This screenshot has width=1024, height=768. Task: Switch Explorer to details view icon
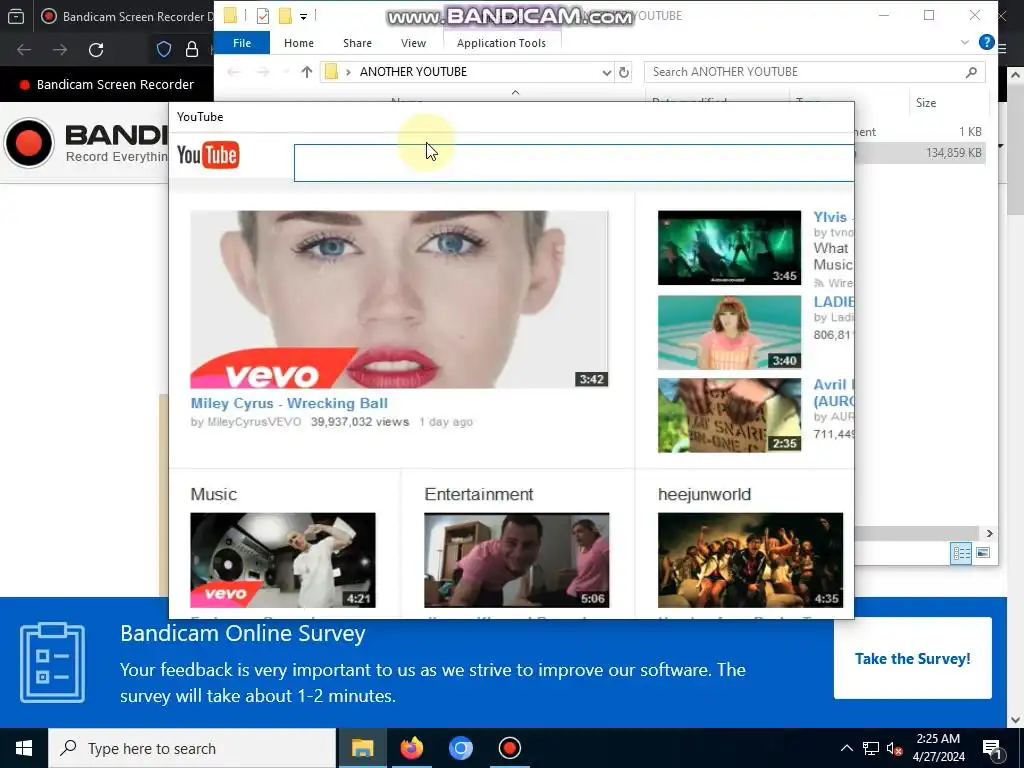[x=961, y=554]
